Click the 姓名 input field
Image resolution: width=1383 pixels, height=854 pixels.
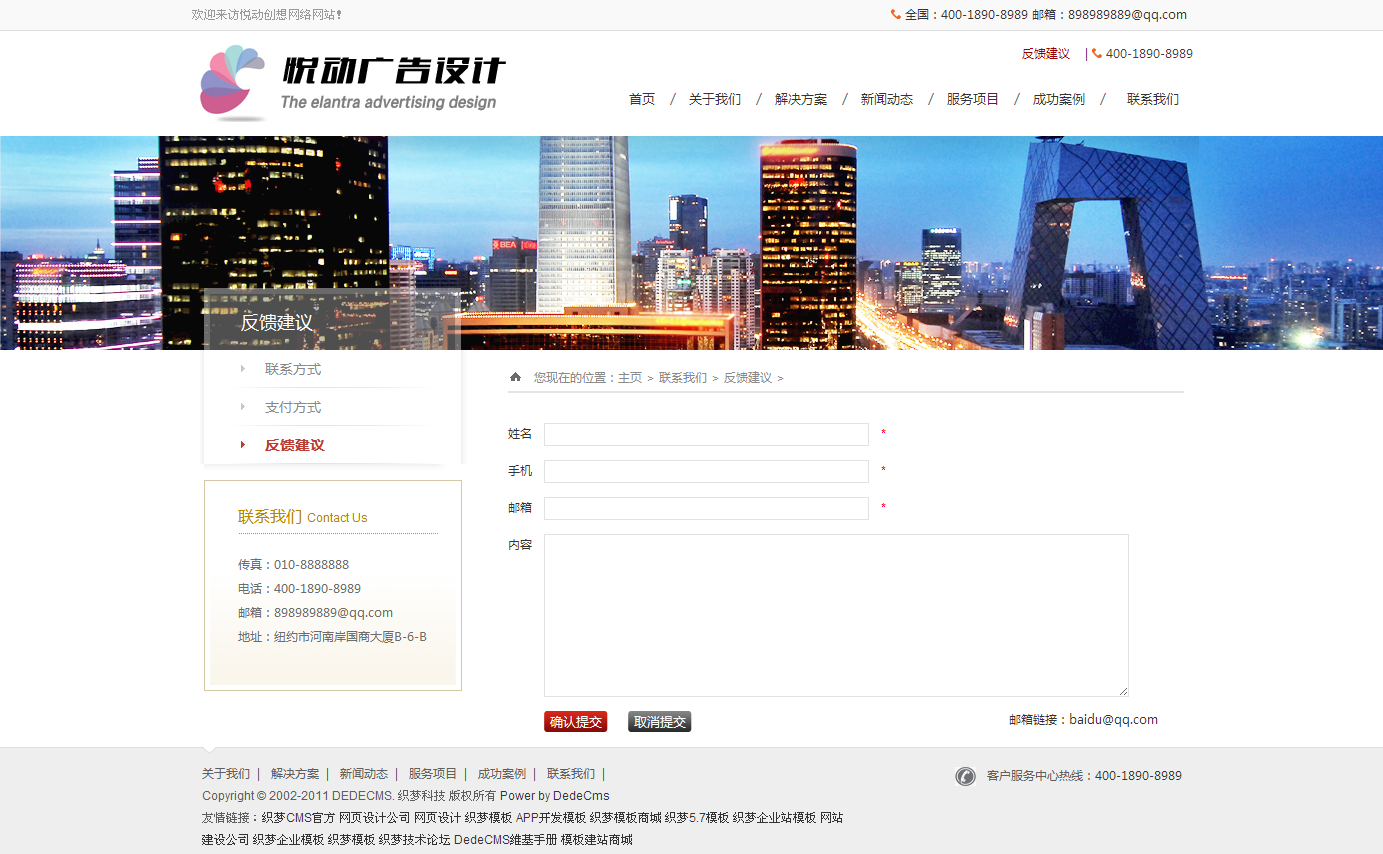[x=706, y=434]
